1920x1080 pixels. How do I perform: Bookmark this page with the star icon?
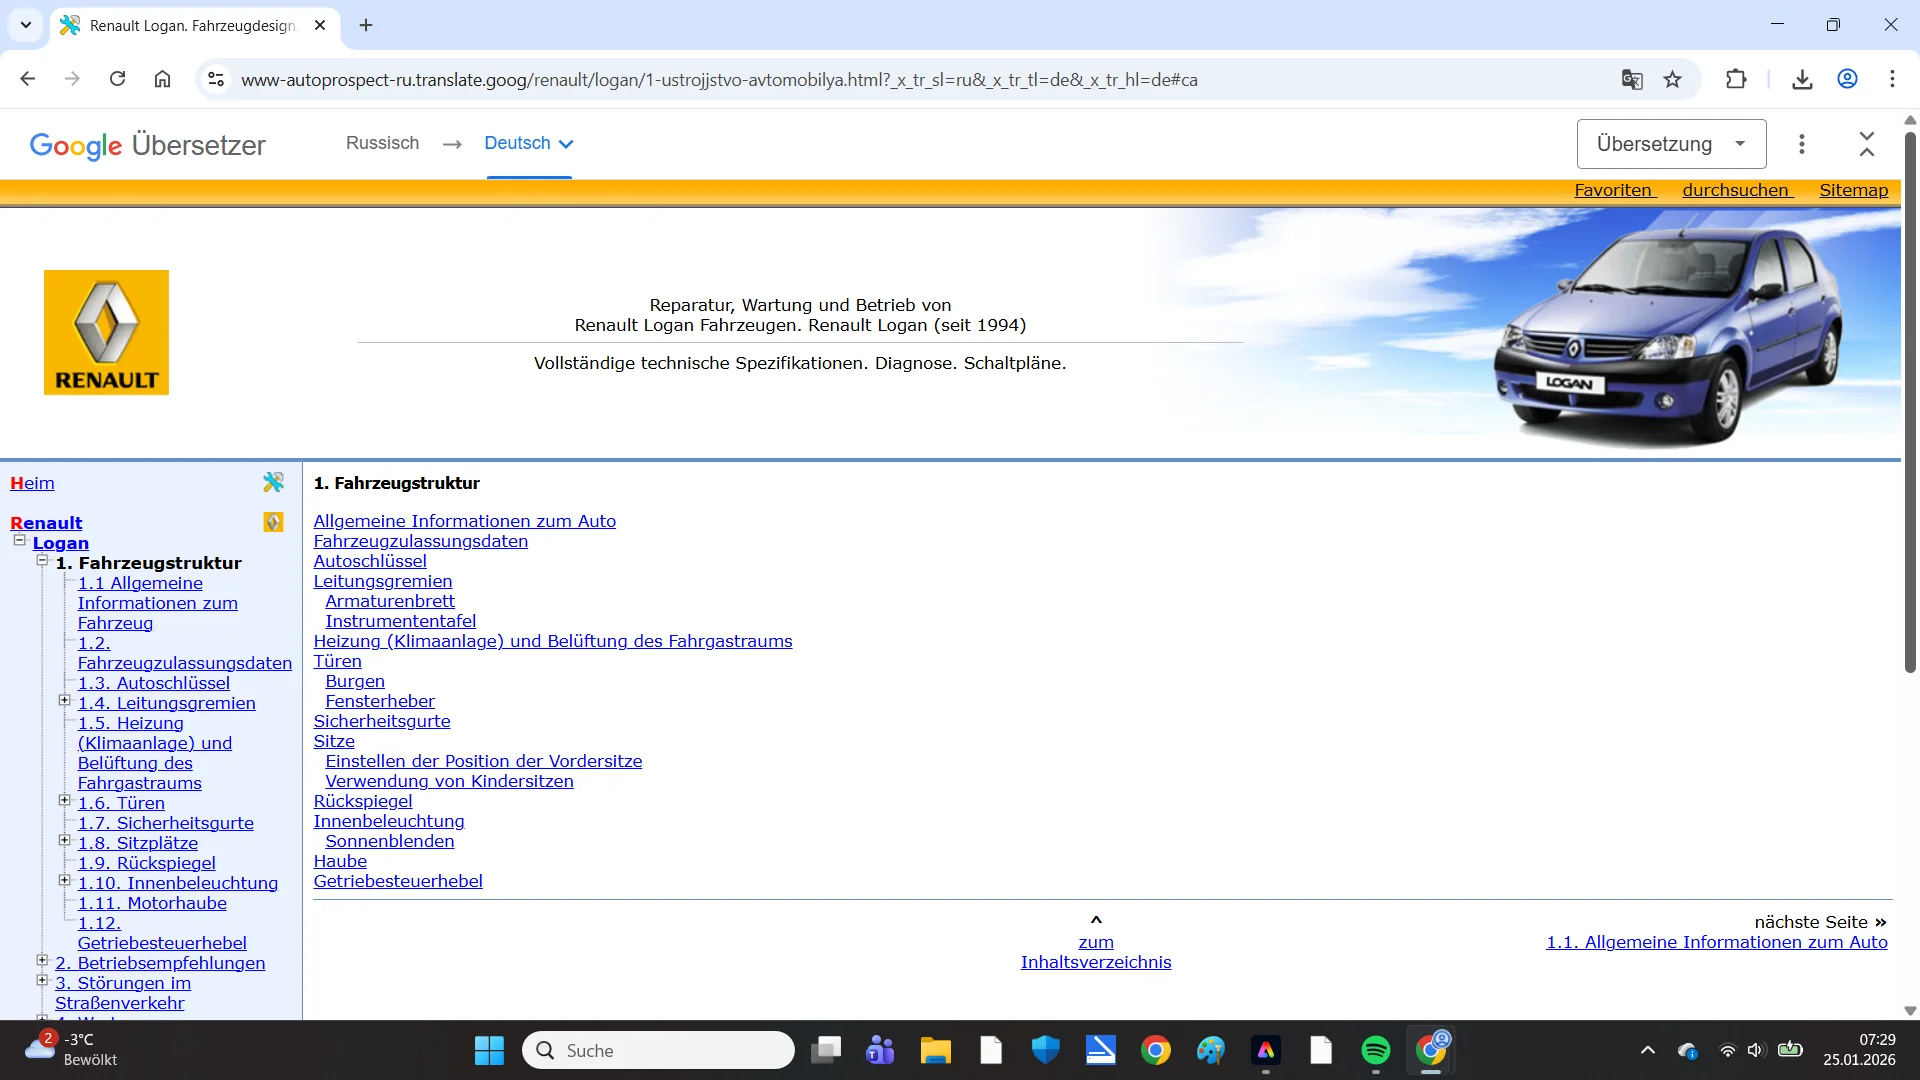pos(1673,80)
